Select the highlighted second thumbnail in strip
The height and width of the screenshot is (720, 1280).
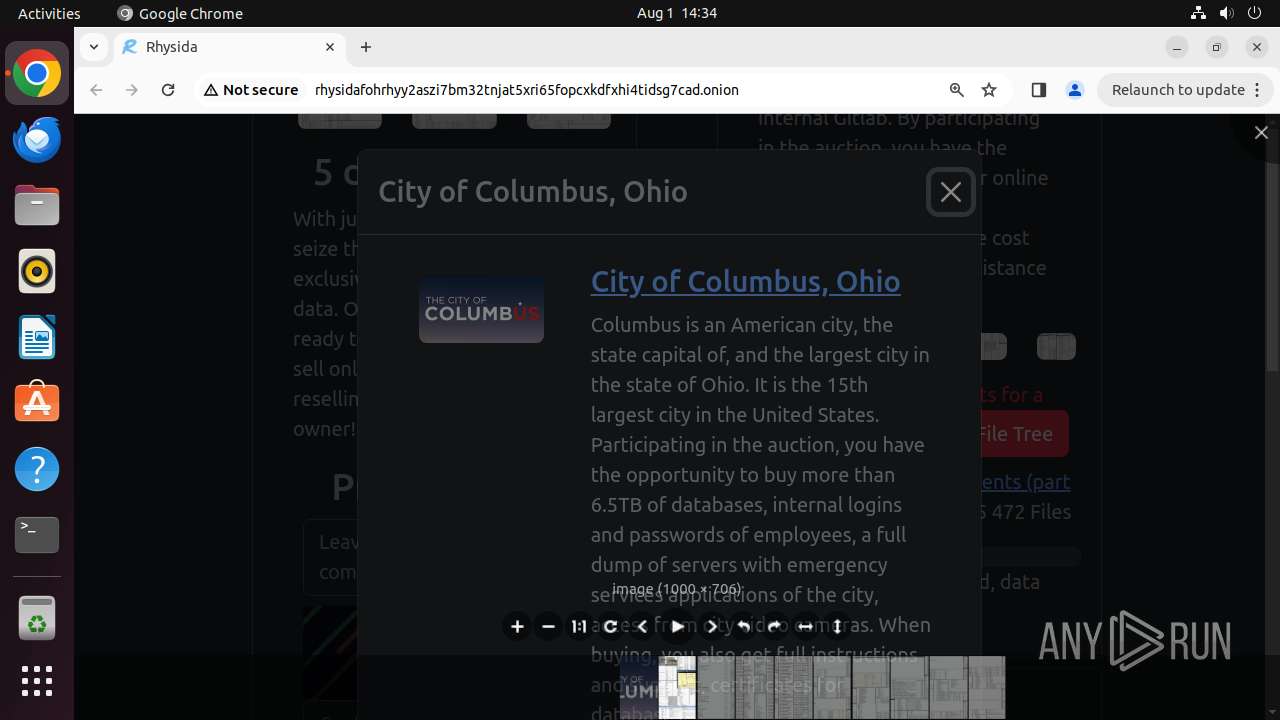(677, 688)
